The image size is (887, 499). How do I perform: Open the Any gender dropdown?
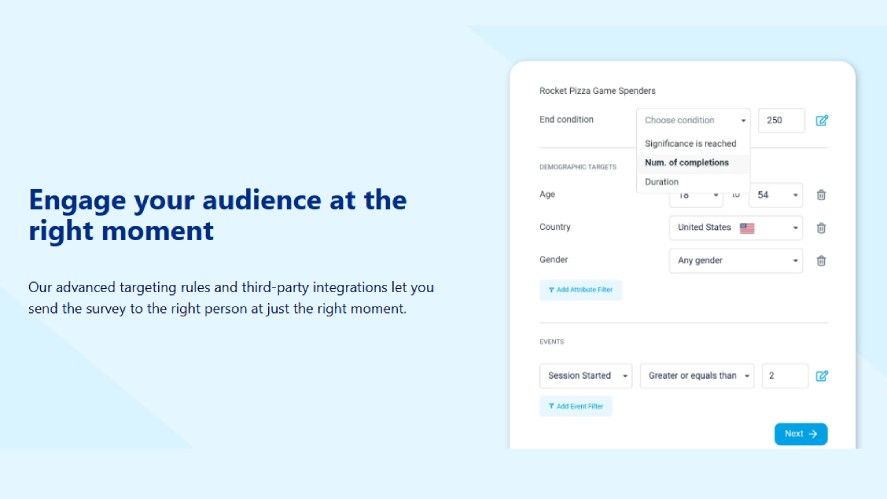click(x=735, y=261)
